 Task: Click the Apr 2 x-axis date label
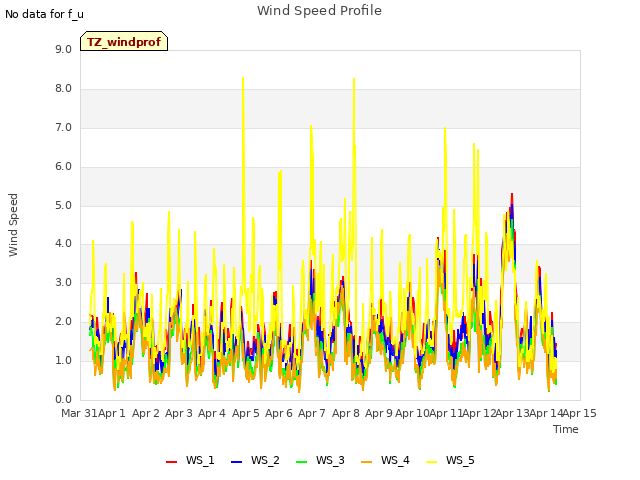coord(146,413)
